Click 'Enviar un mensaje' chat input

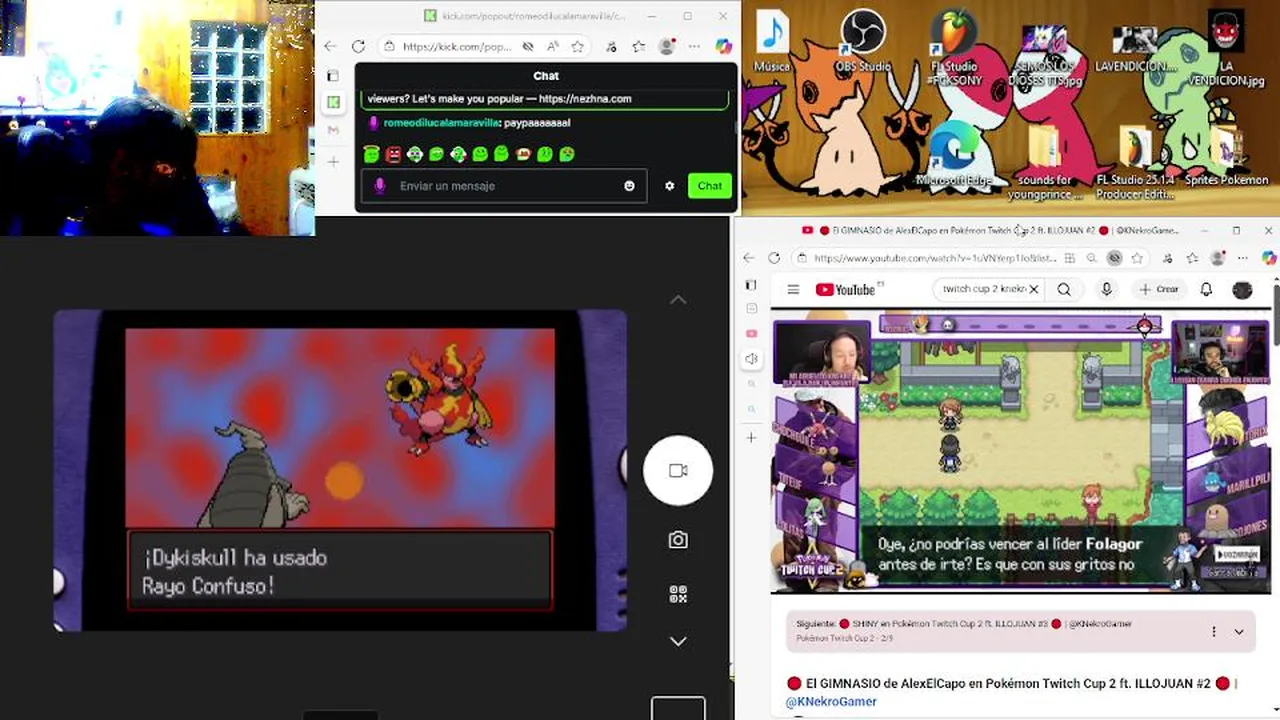503,186
